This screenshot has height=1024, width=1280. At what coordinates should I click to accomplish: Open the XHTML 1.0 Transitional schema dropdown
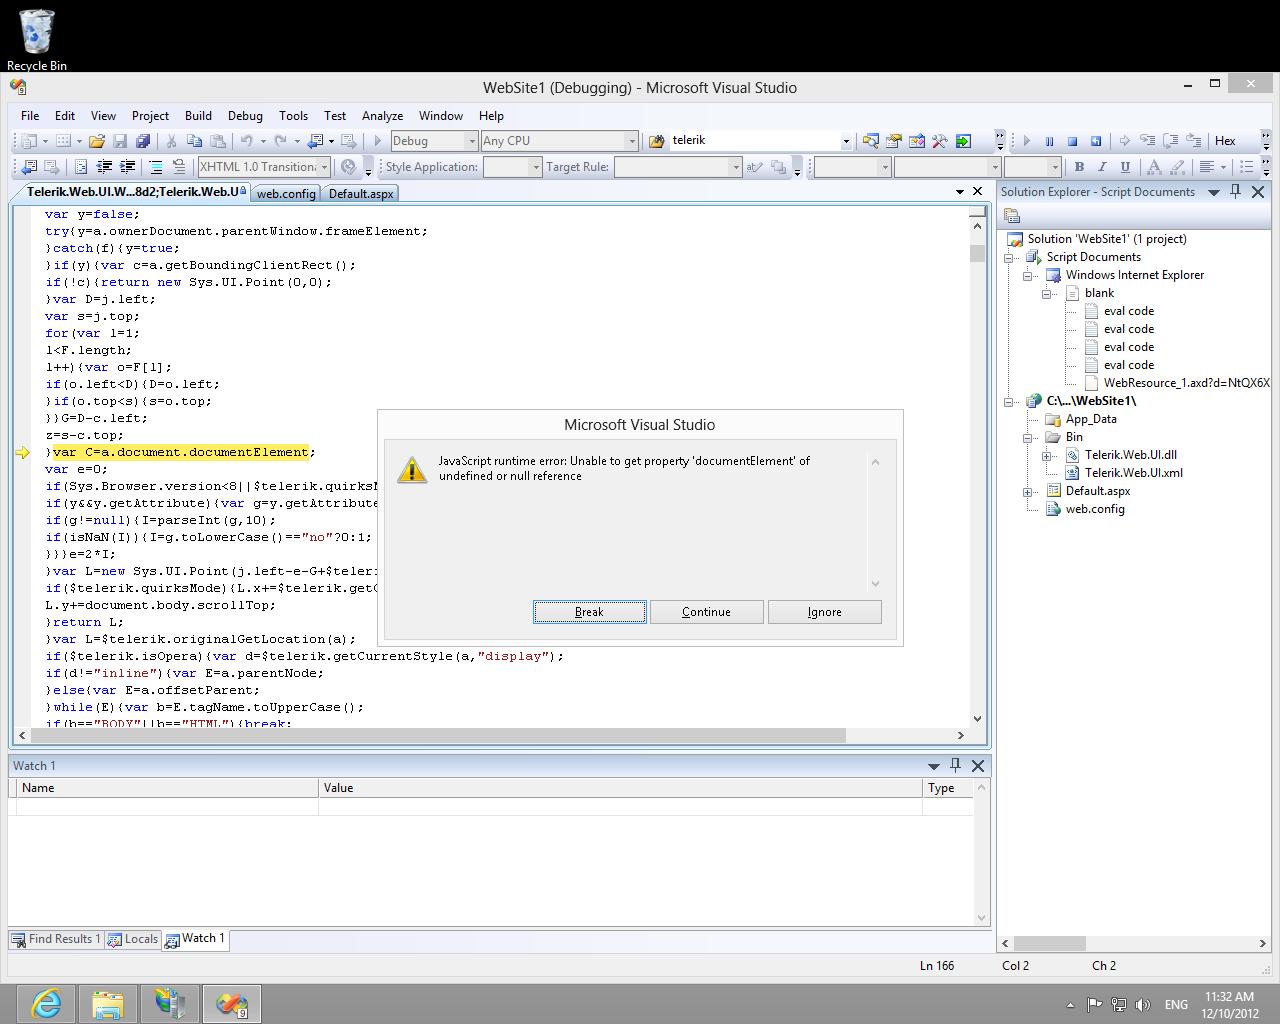coord(324,167)
